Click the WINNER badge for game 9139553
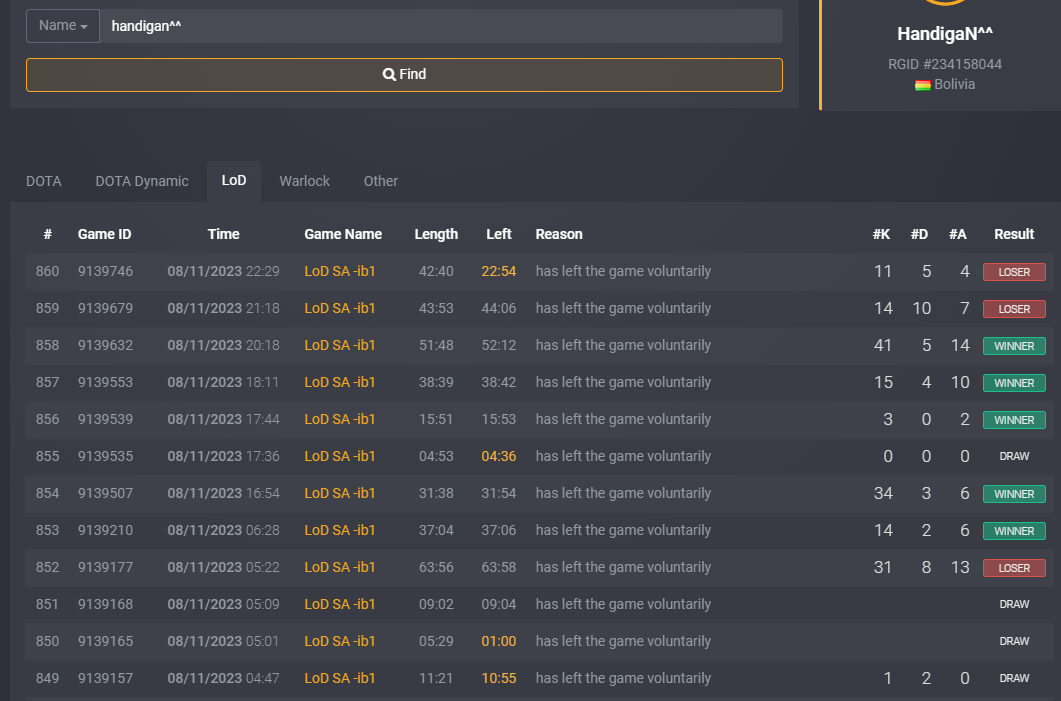This screenshot has width=1061, height=701. [1014, 383]
